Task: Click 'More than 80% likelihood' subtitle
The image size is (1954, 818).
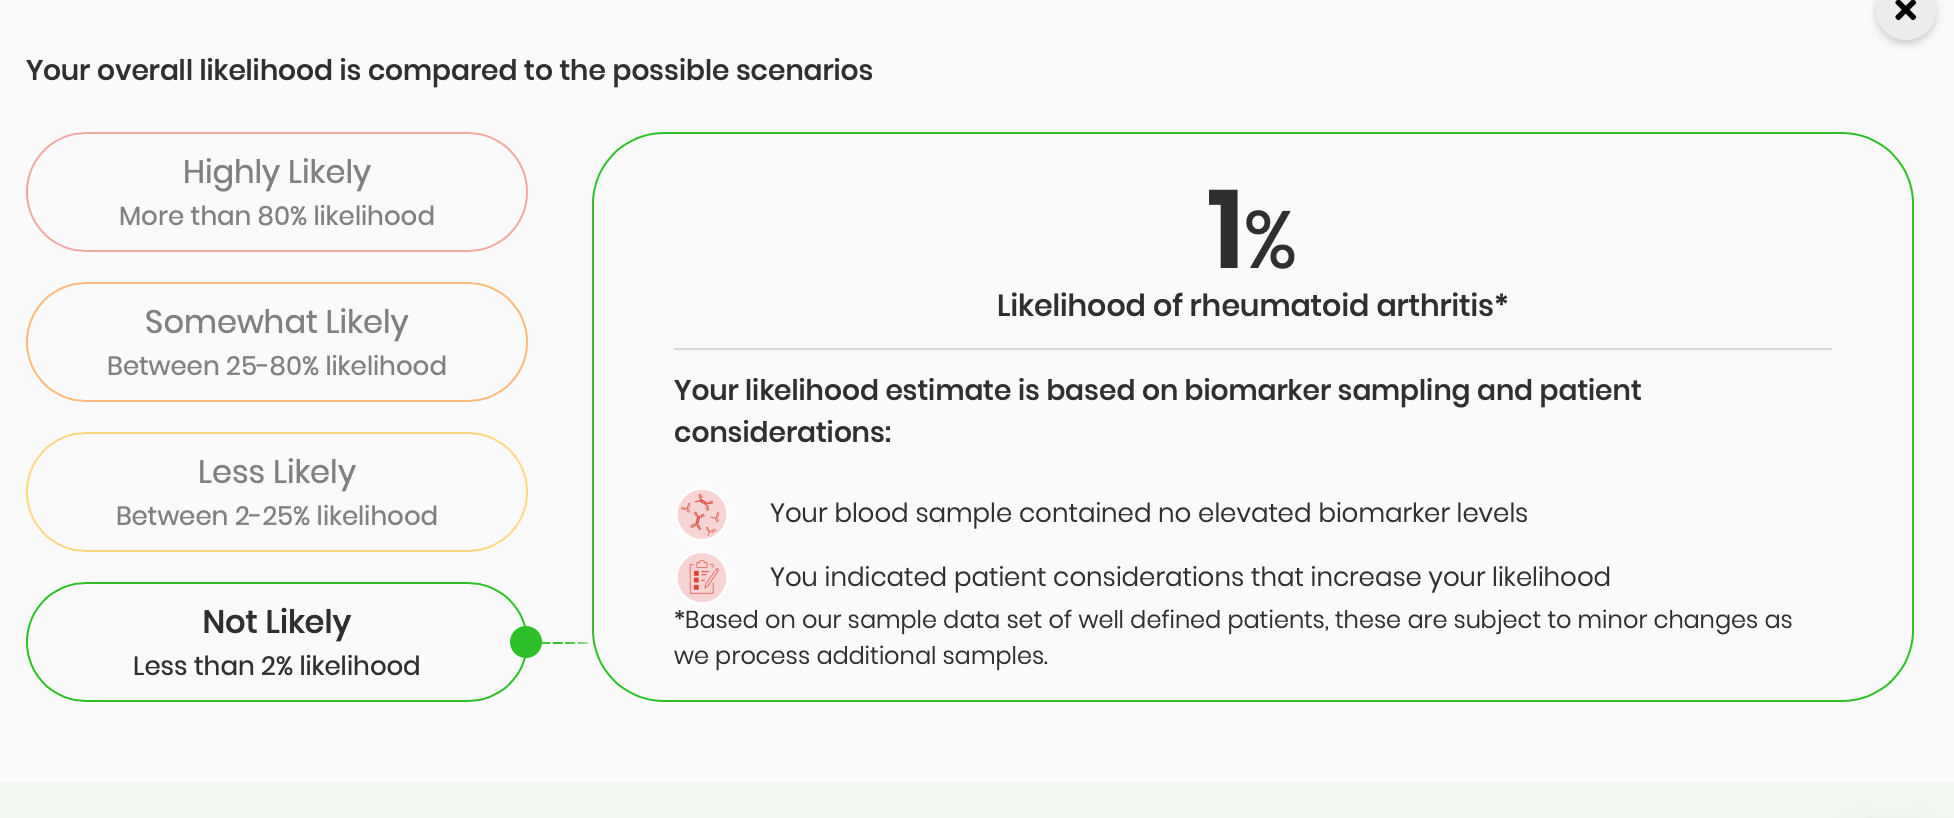Action: click(x=277, y=216)
